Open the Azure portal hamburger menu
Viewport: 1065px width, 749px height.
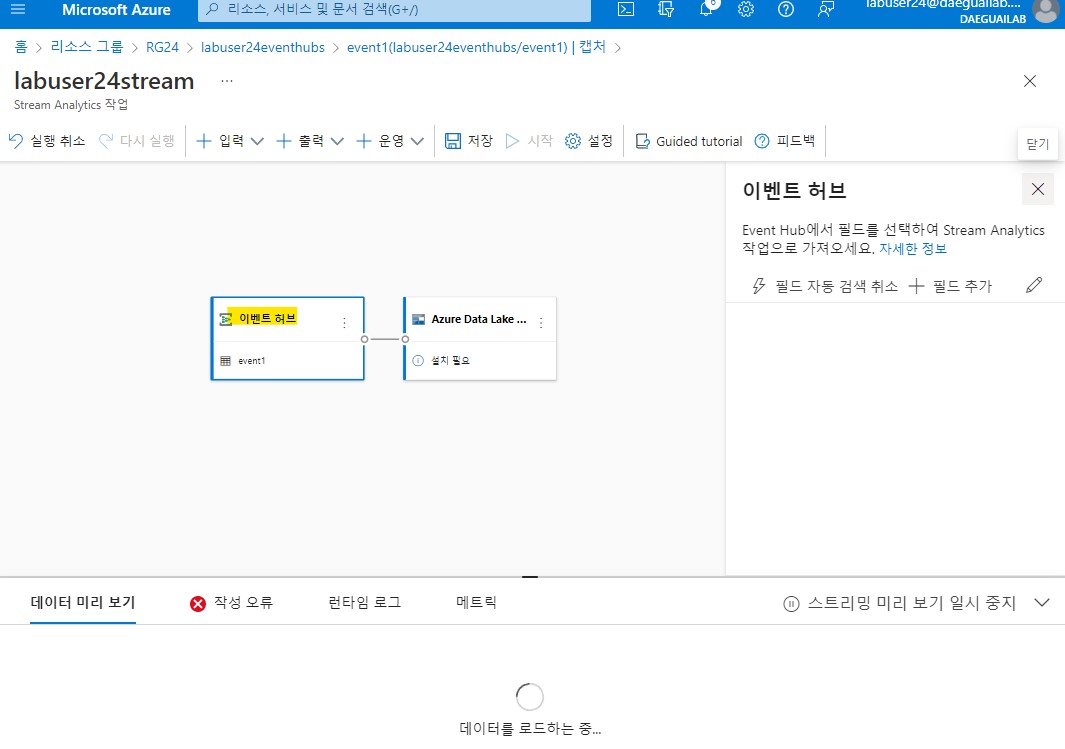[18, 10]
